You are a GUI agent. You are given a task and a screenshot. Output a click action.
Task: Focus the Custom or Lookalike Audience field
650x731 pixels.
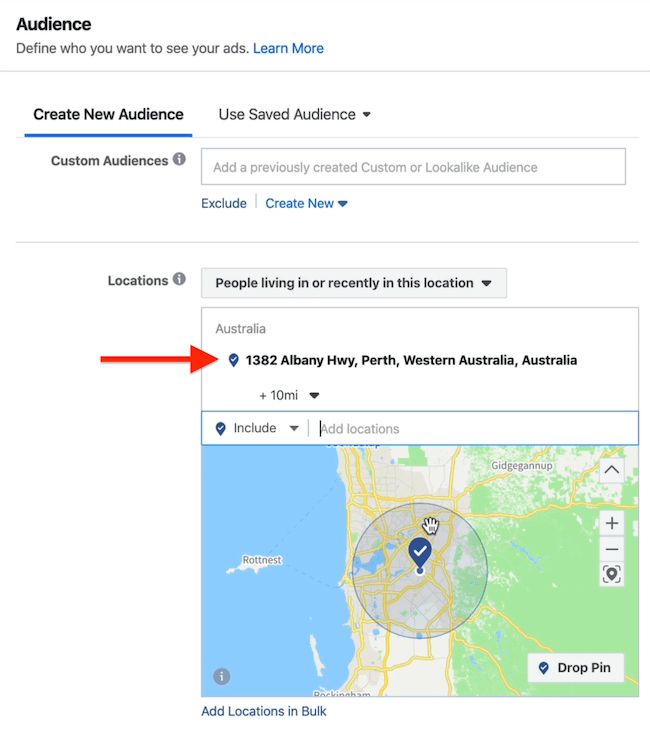[x=413, y=167]
